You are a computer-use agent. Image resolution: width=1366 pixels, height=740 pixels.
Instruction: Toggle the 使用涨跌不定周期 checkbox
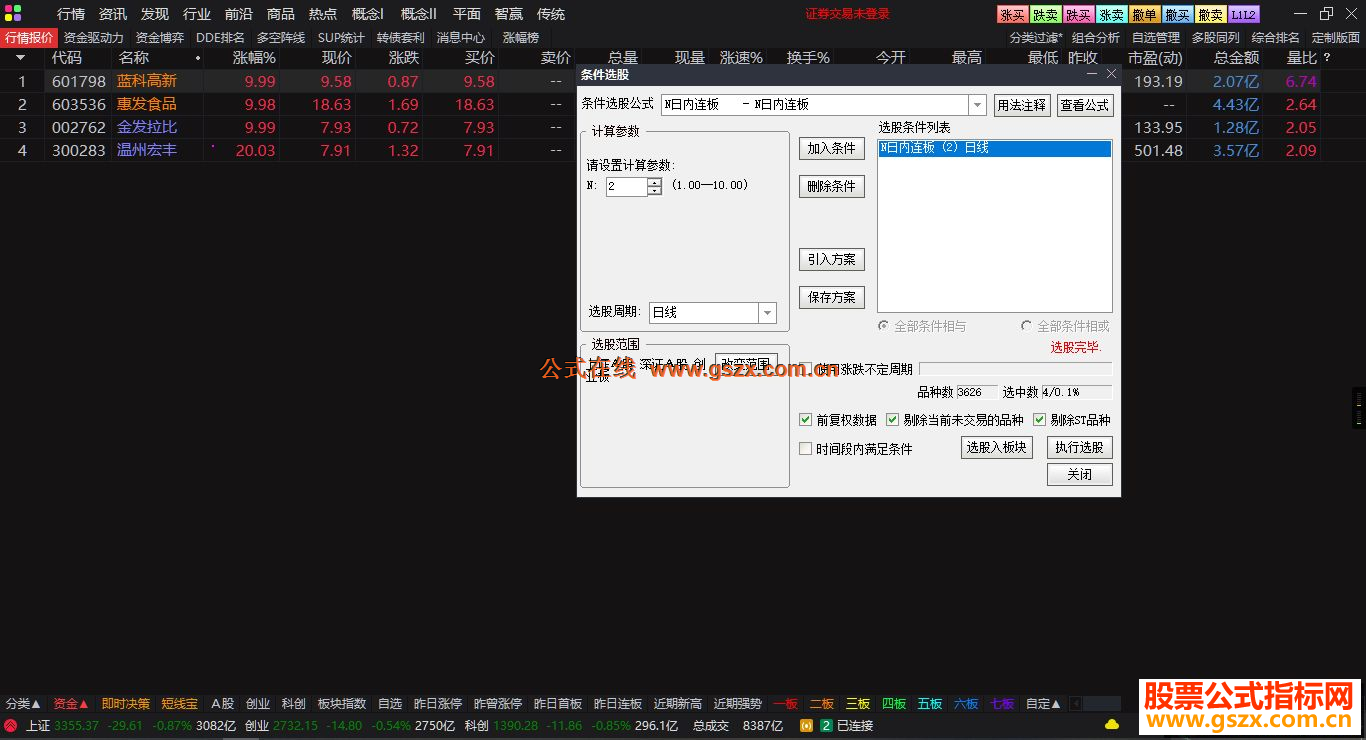(806, 369)
